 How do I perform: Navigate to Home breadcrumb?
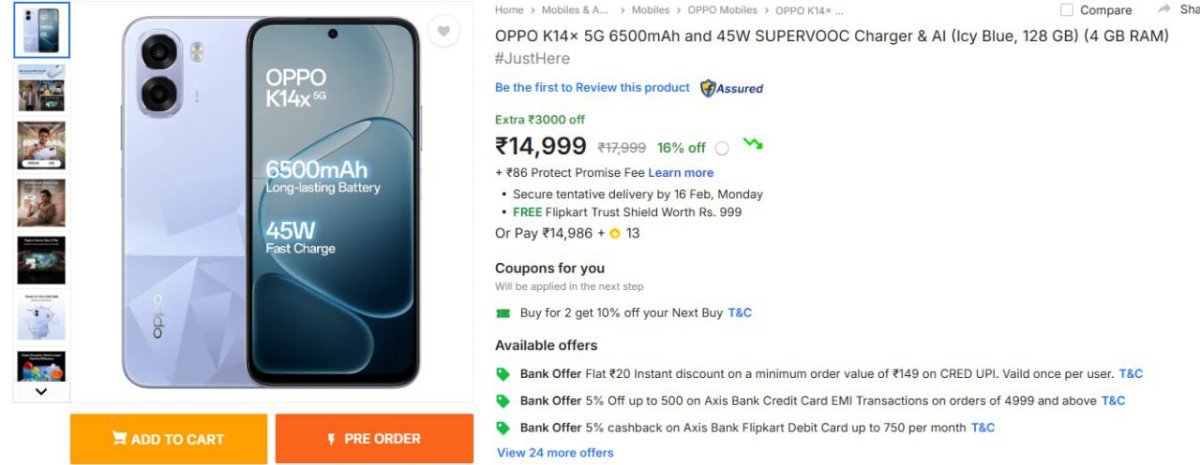click(509, 10)
